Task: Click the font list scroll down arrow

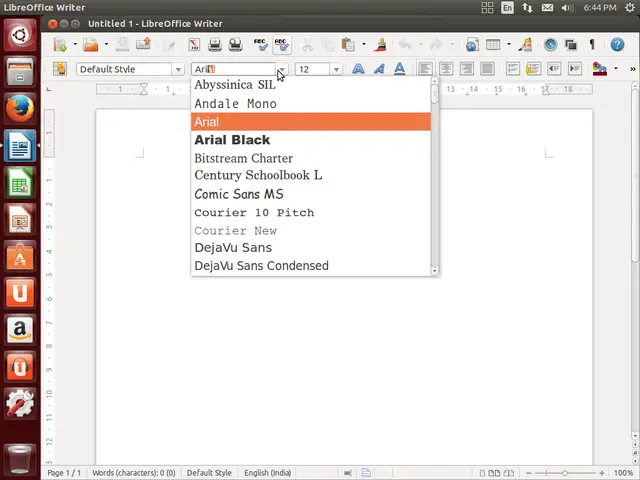Action: click(435, 271)
